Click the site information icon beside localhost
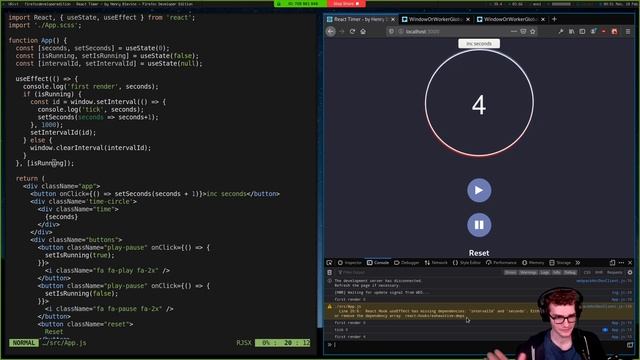 tap(401, 31)
